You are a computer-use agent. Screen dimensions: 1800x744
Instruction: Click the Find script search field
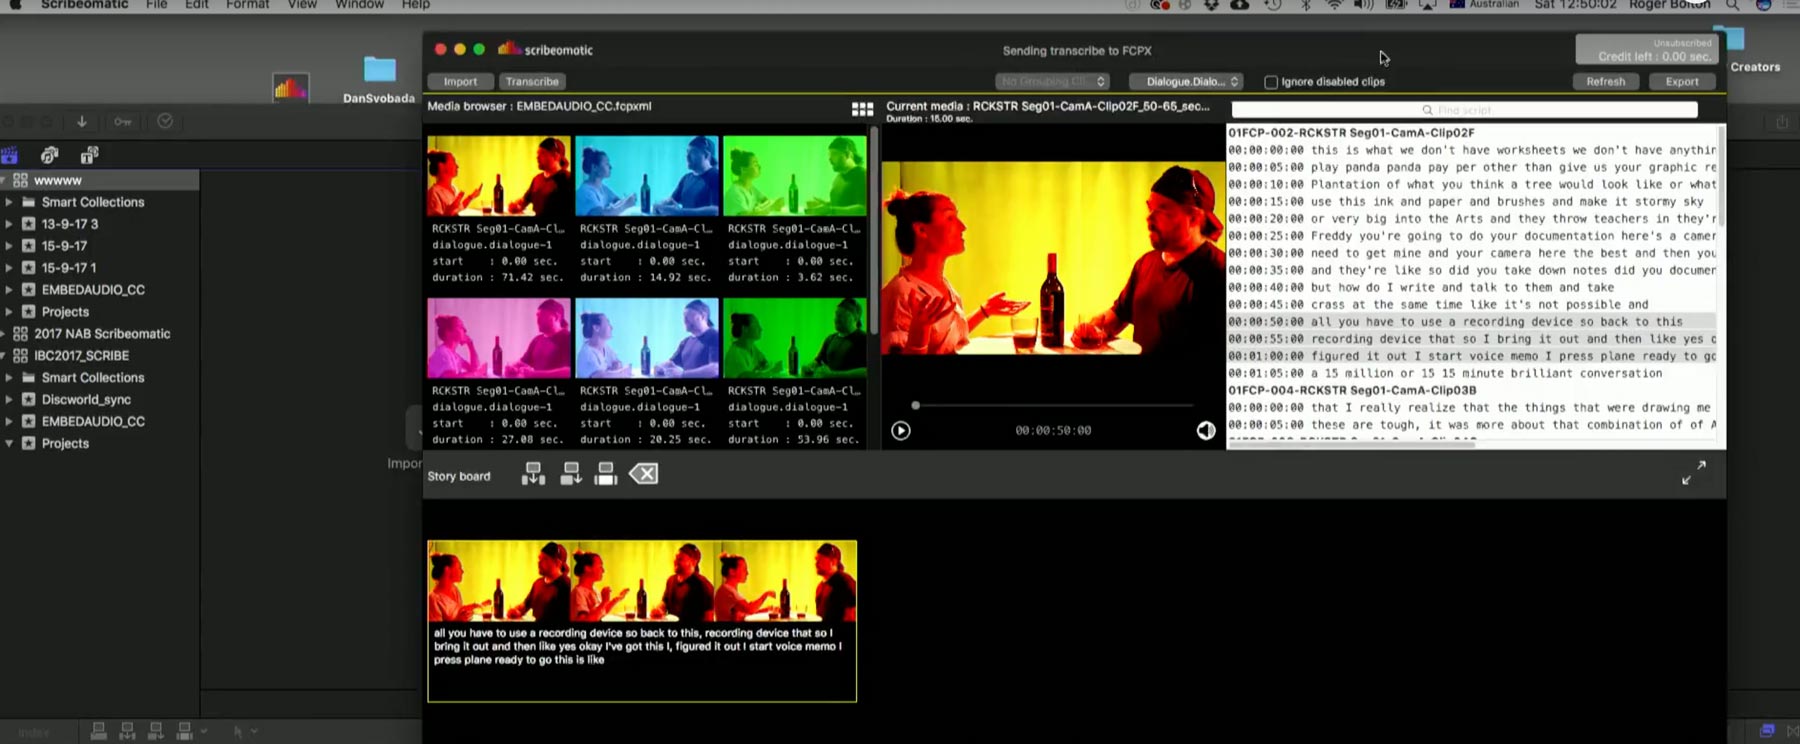(x=1464, y=109)
